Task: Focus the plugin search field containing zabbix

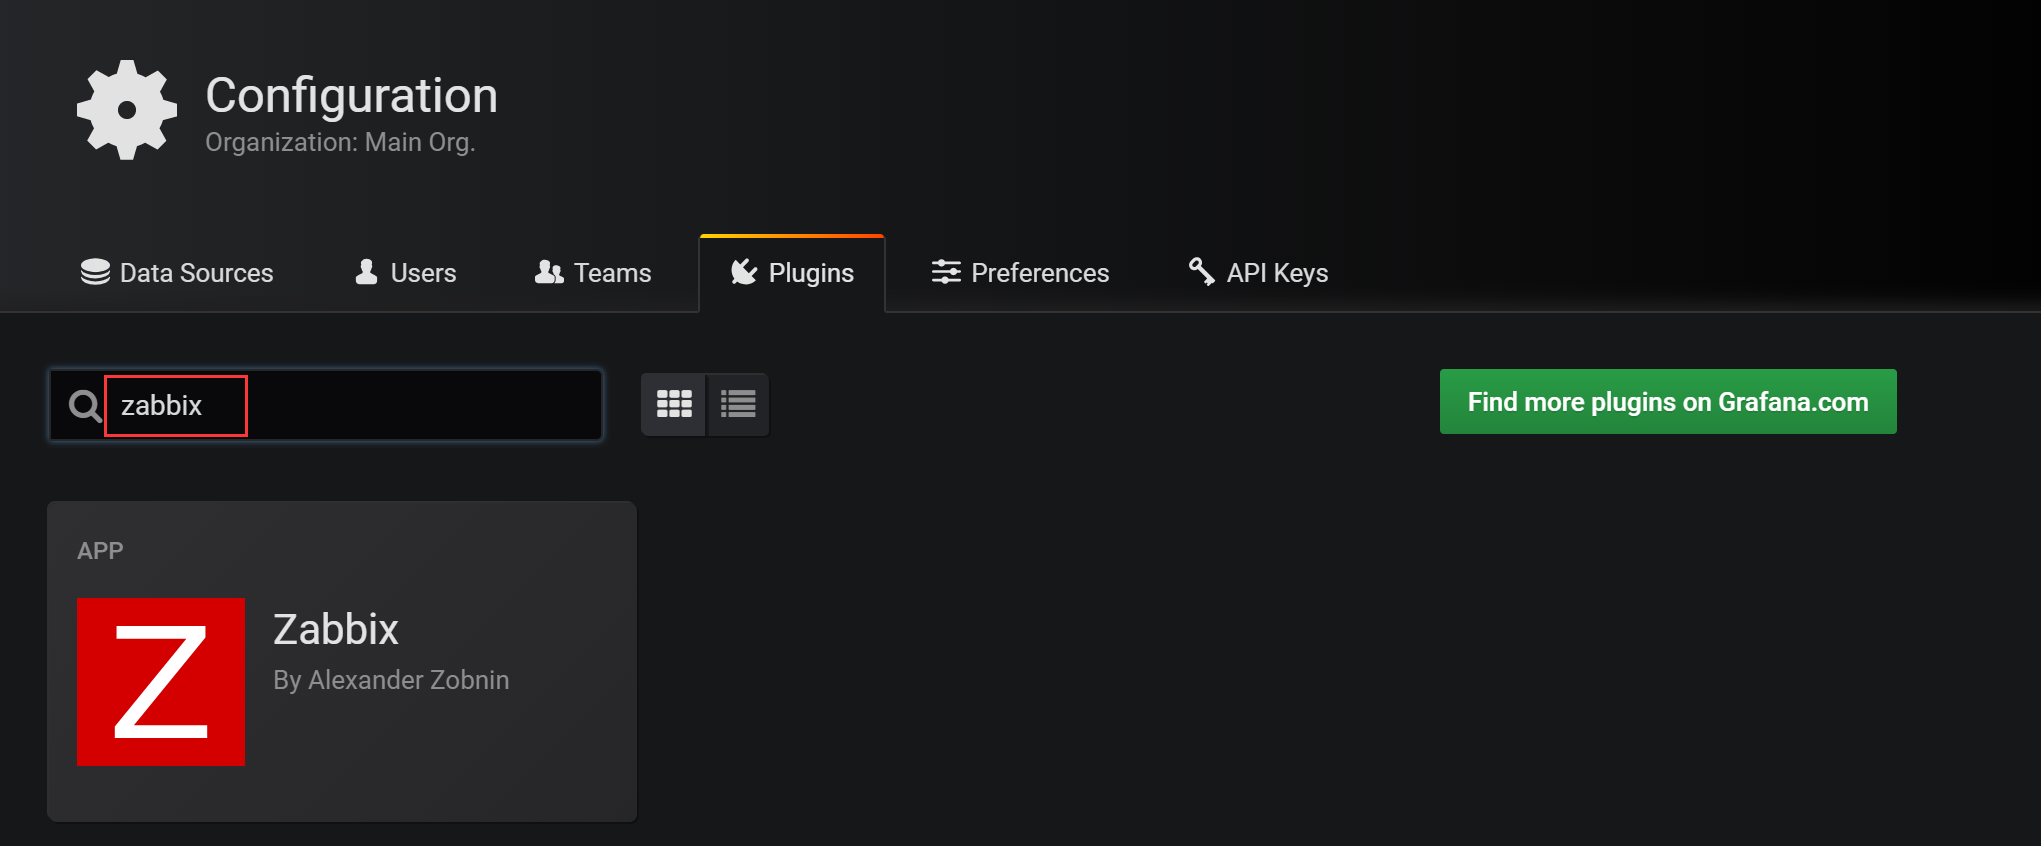Action: pos(326,405)
